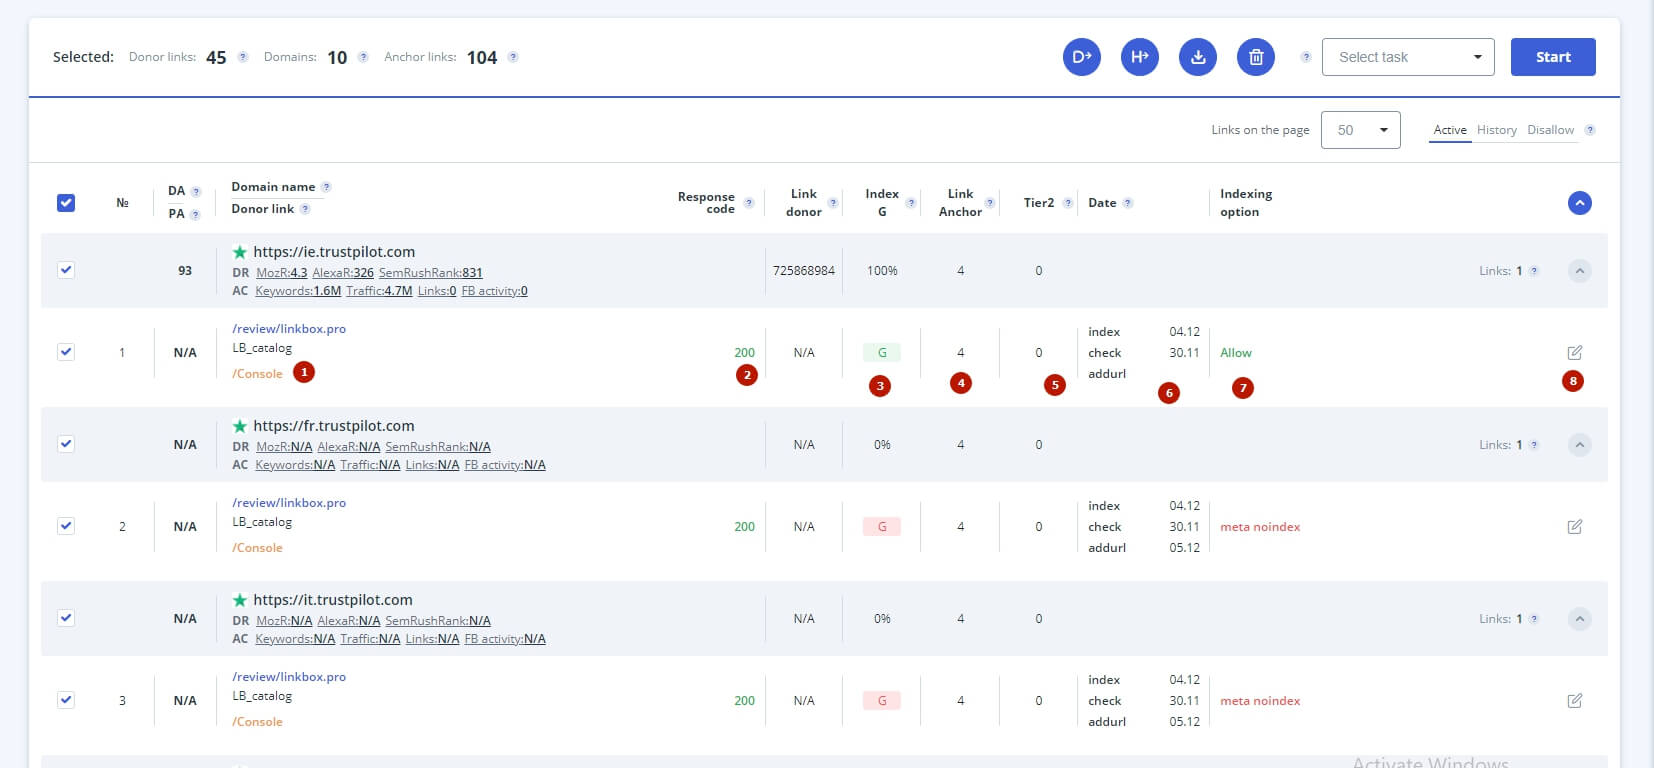Click help icon beside Domains count
The width and height of the screenshot is (1654, 768).
[x=363, y=57]
